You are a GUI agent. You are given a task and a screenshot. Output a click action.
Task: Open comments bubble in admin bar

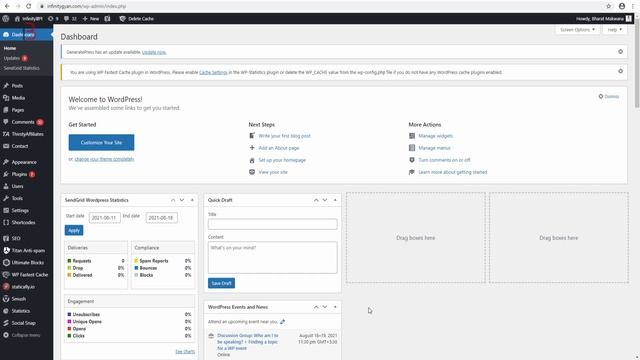(x=70, y=18)
